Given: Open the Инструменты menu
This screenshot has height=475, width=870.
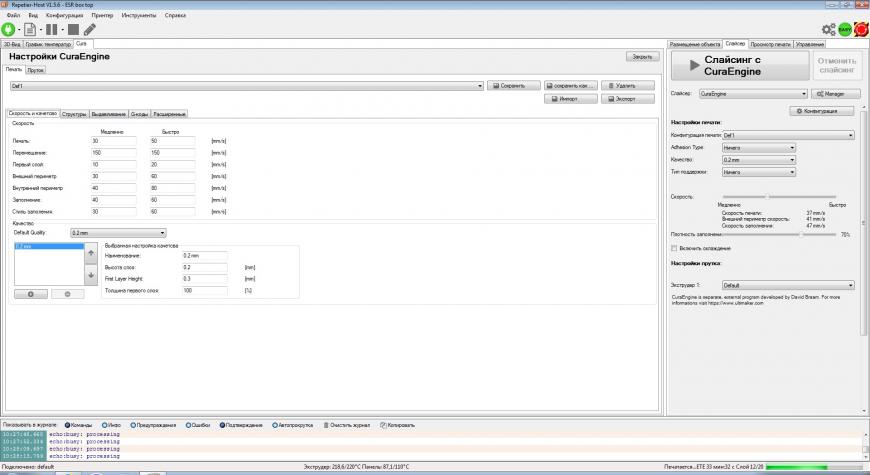Looking at the screenshot, I should point(139,16).
